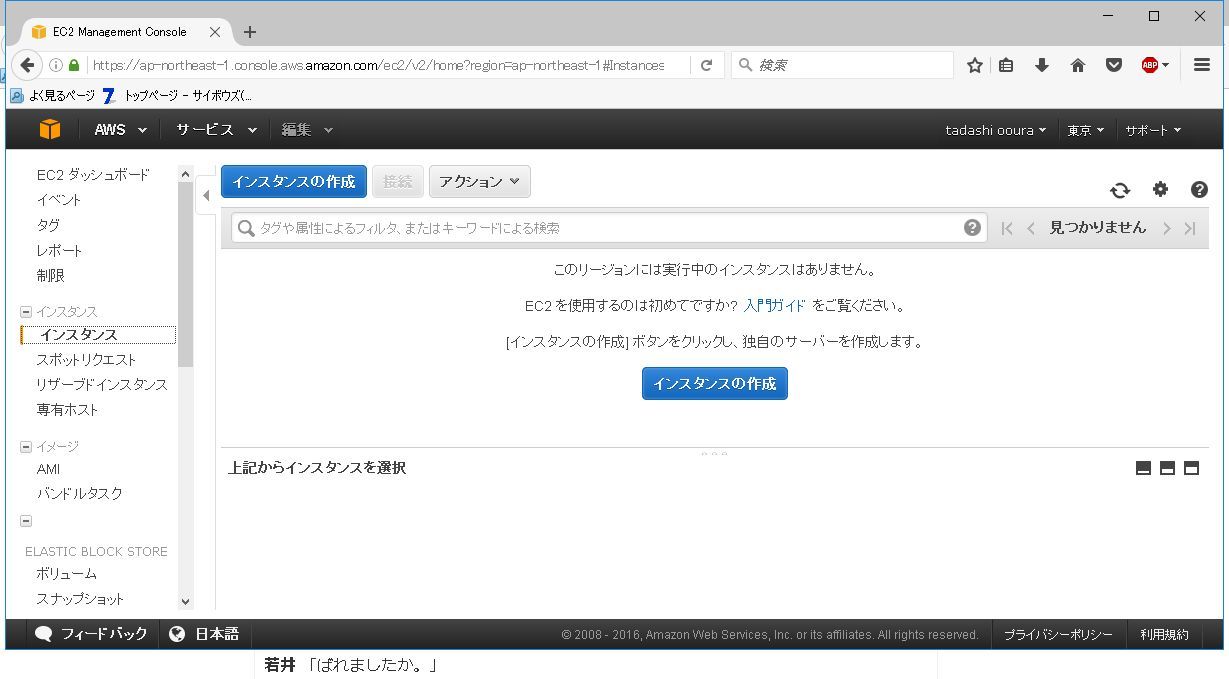Collapse the インスタンス sidebar section
Viewport: 1229px width, 679px height.
26,312
